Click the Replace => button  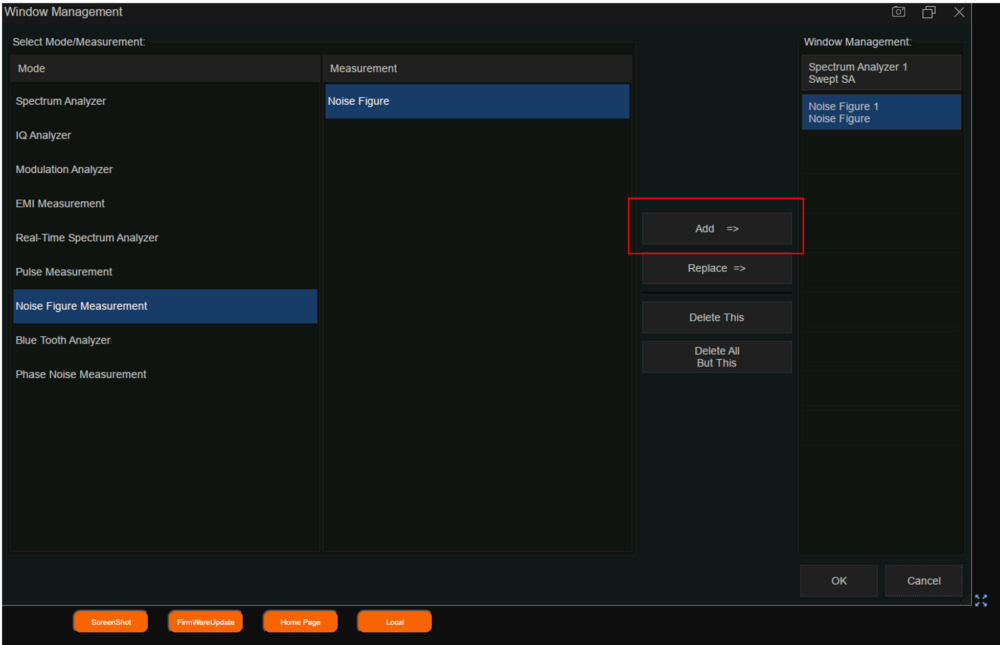[716, 268]
